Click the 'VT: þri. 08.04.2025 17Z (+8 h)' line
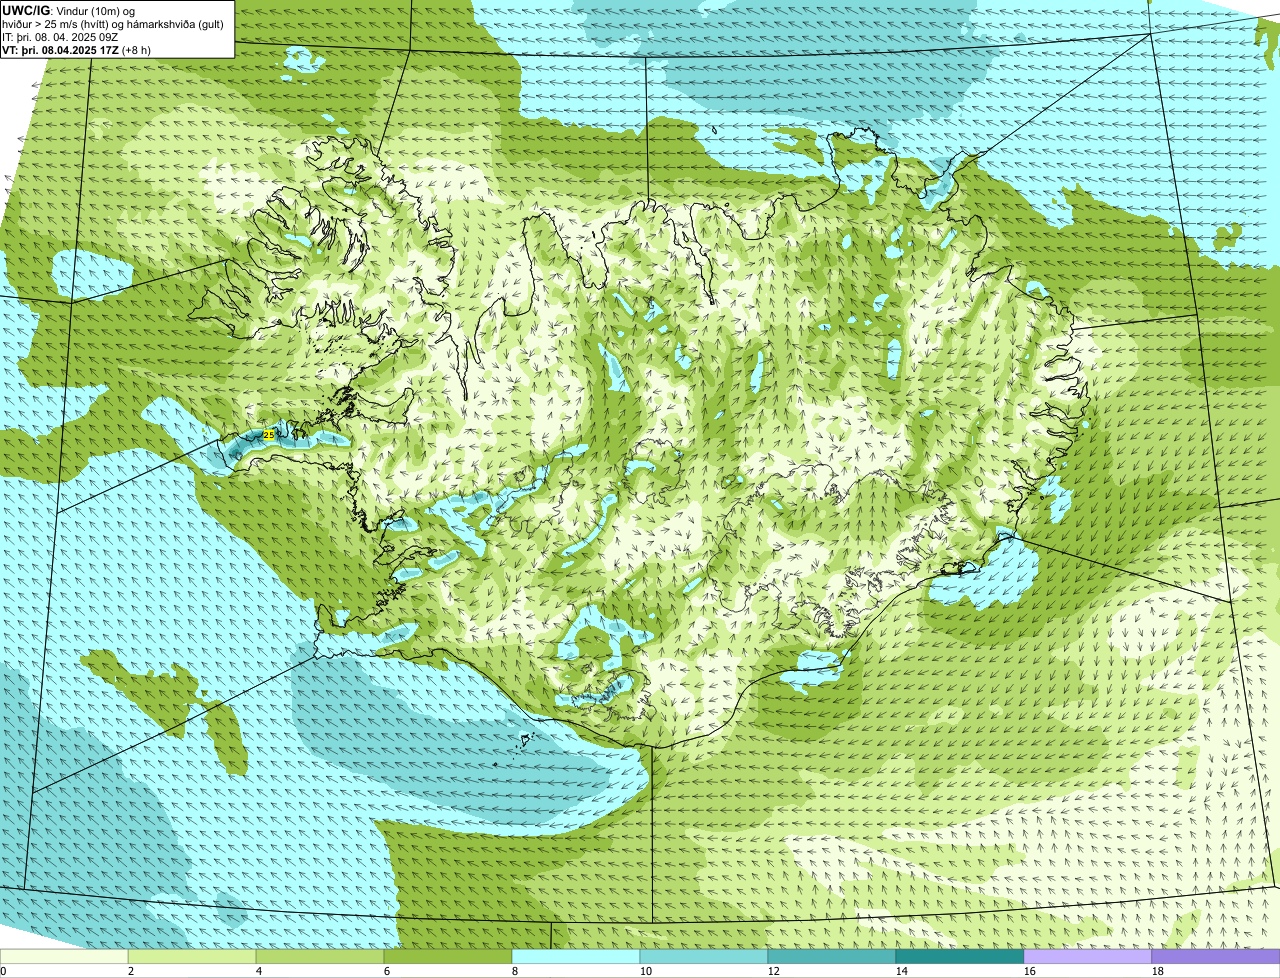 (x=77, y=49)
